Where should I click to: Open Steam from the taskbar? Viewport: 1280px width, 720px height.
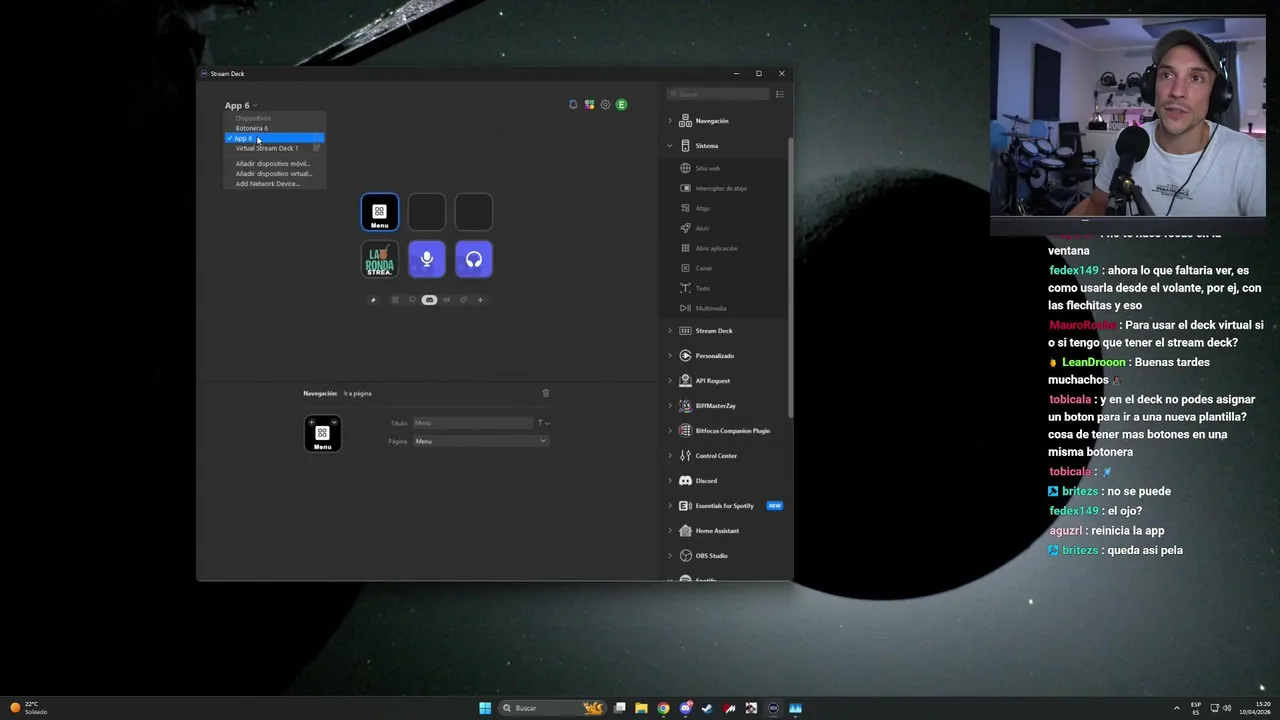[707, 708]
